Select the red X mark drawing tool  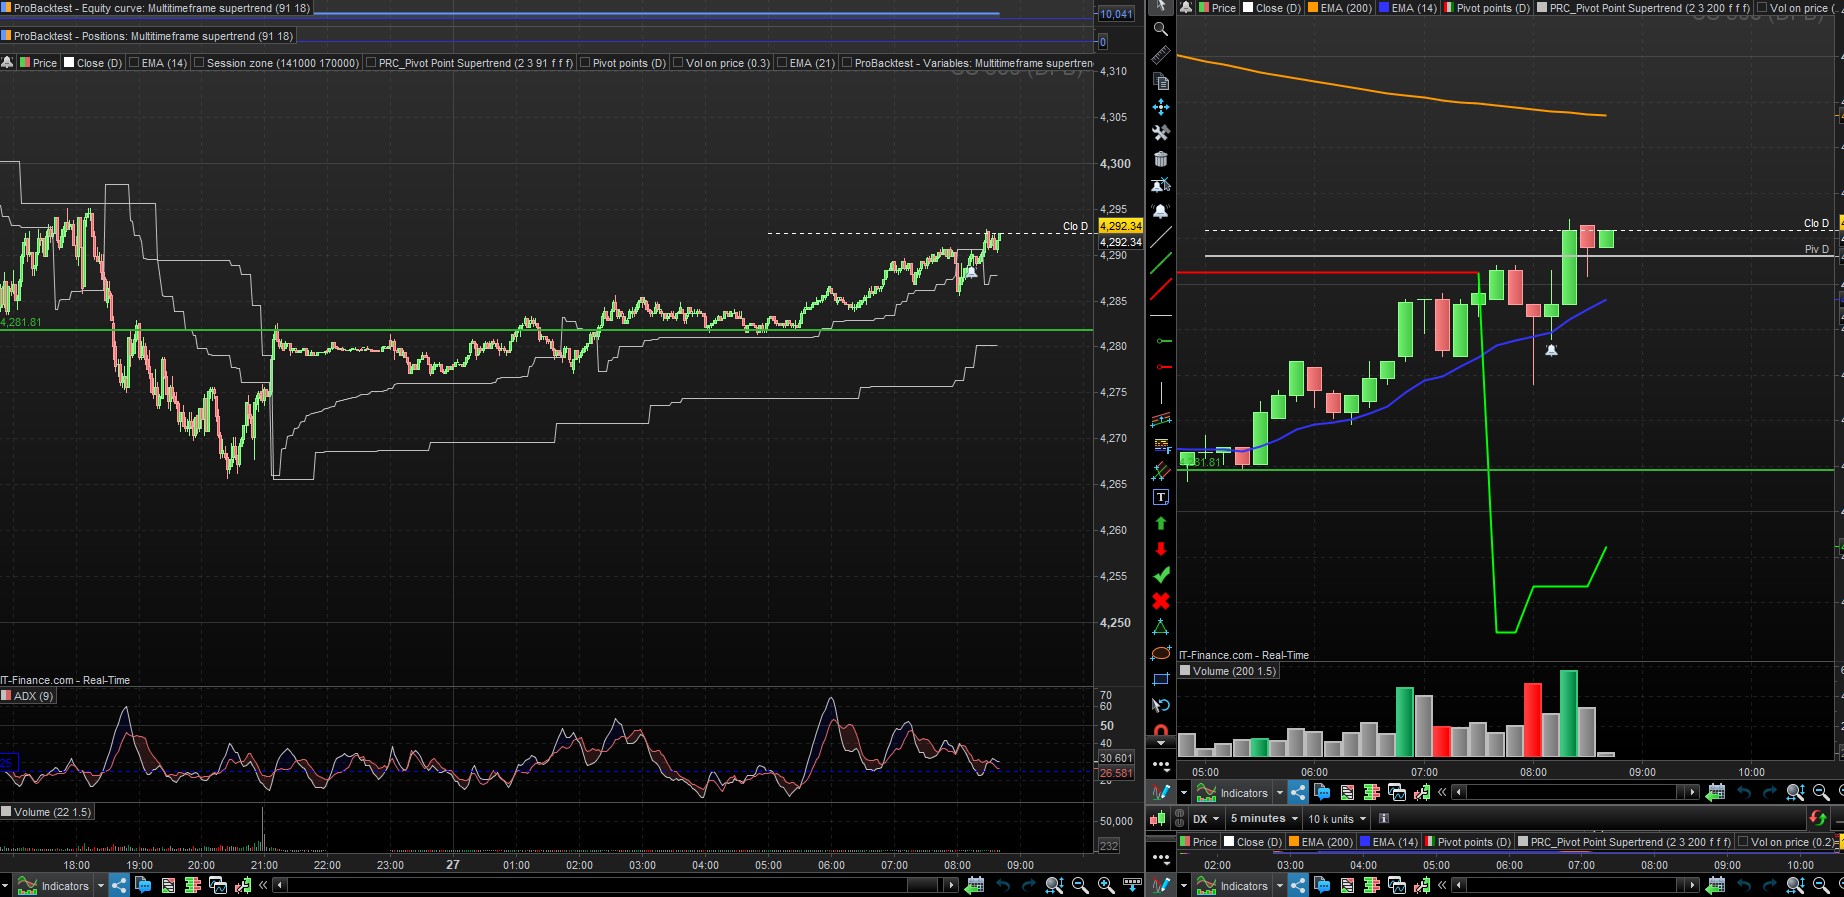[x=1160, y=601]
